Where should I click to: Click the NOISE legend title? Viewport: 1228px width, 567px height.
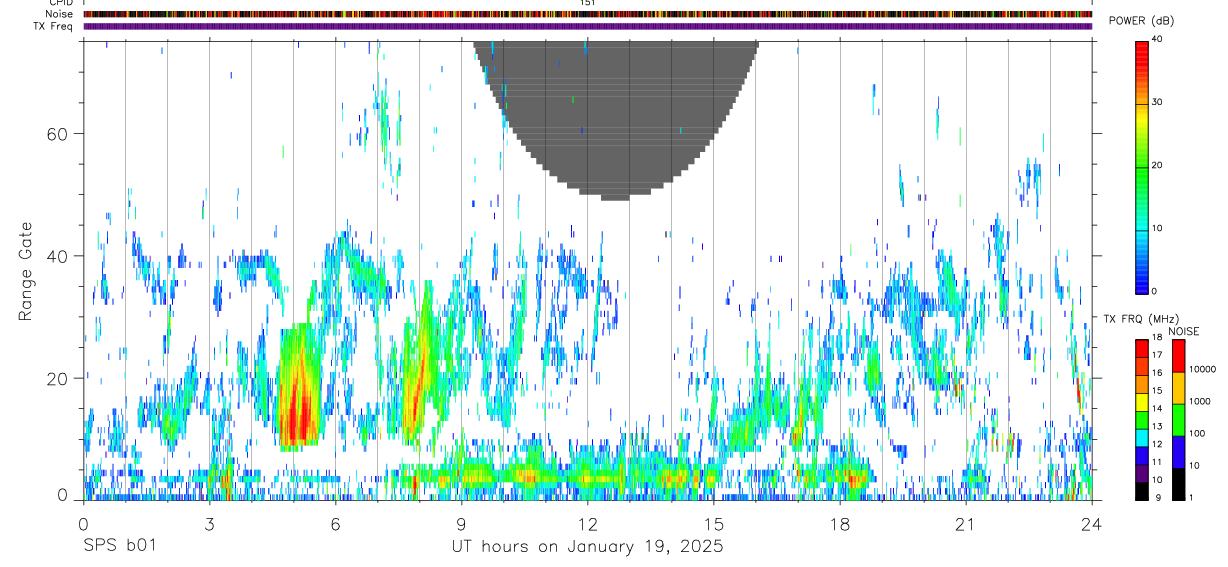click(1184, 331)
